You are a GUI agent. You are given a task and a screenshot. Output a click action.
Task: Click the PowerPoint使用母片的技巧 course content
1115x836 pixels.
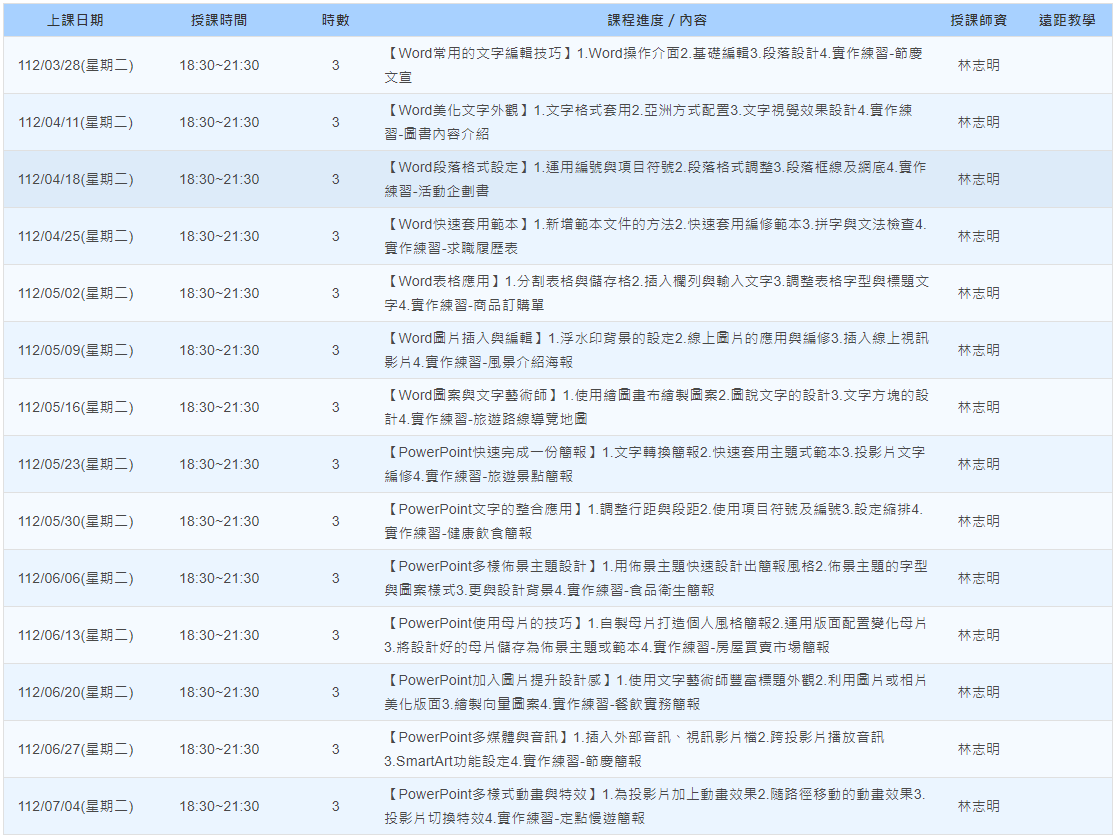point(656,635)
